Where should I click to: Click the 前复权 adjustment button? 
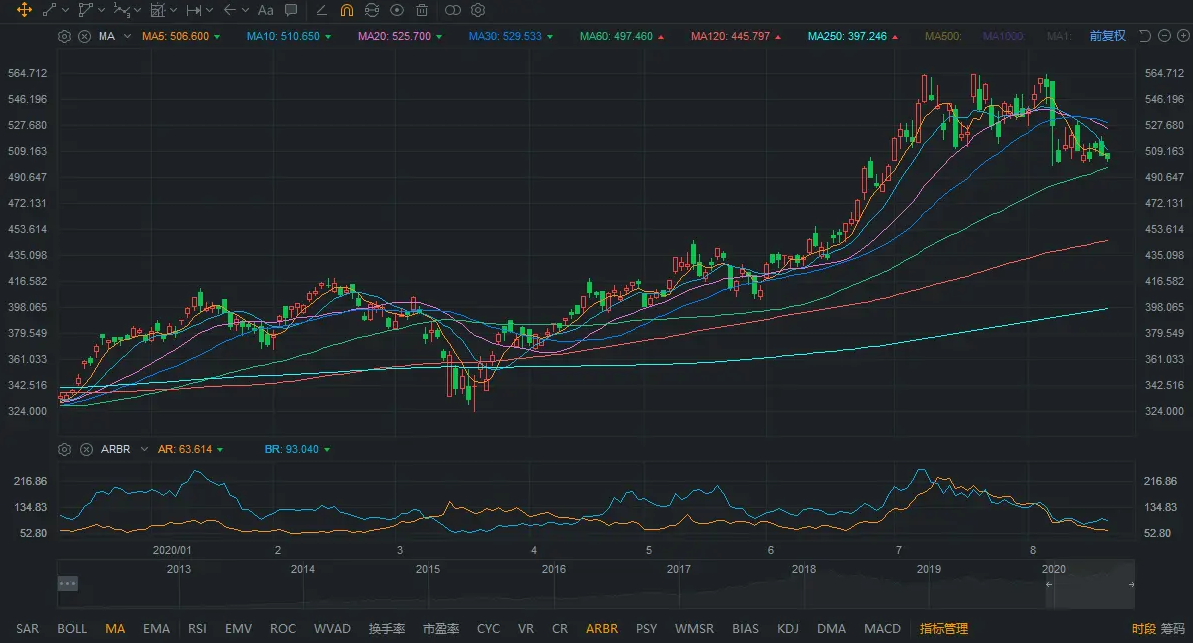[1107, 36]
